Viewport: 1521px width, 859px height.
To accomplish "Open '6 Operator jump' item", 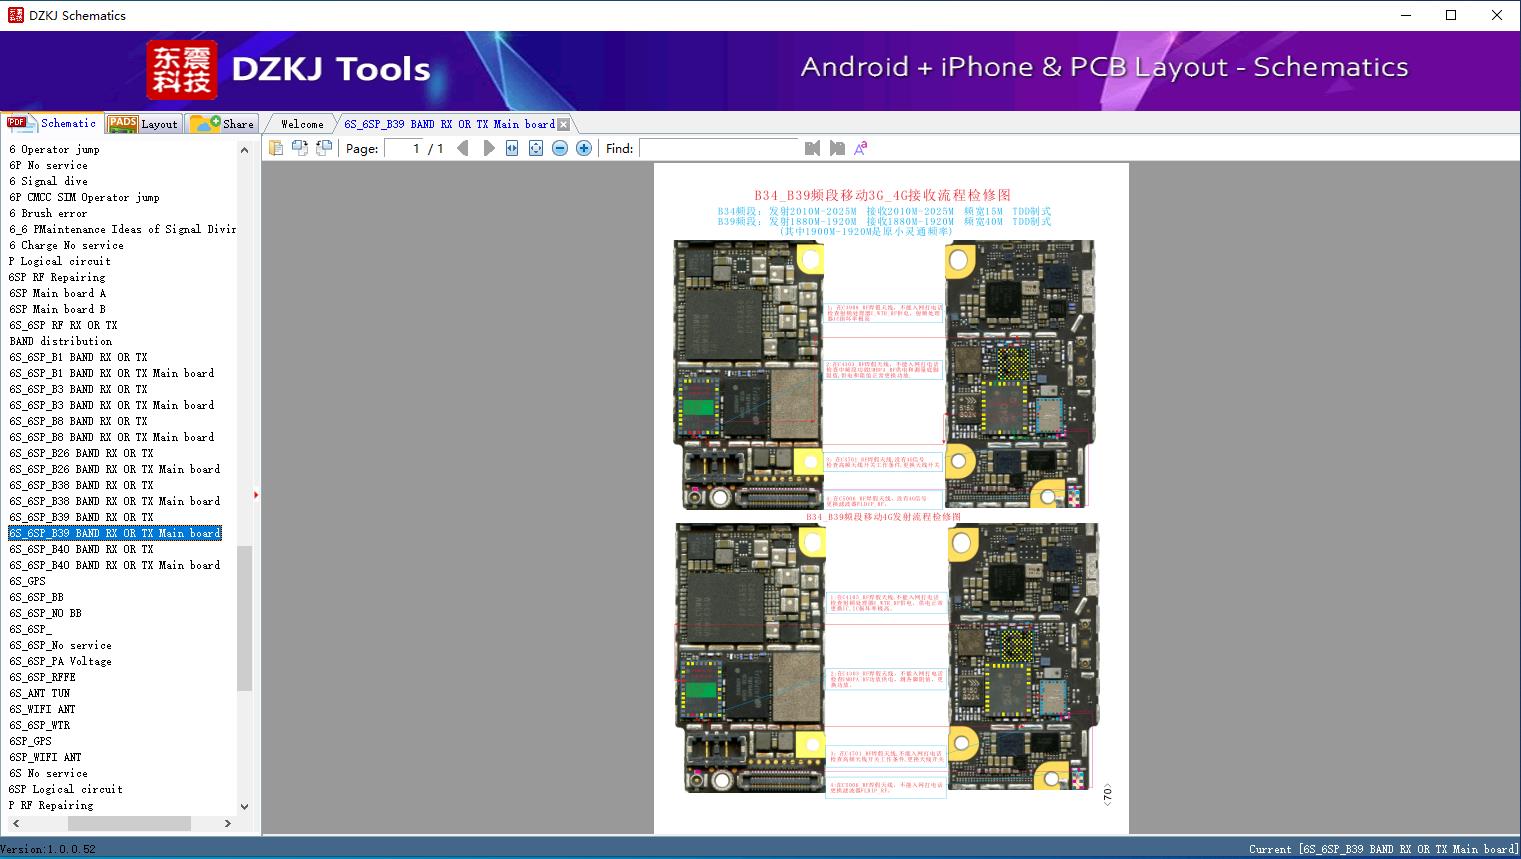I will (54, 149).
